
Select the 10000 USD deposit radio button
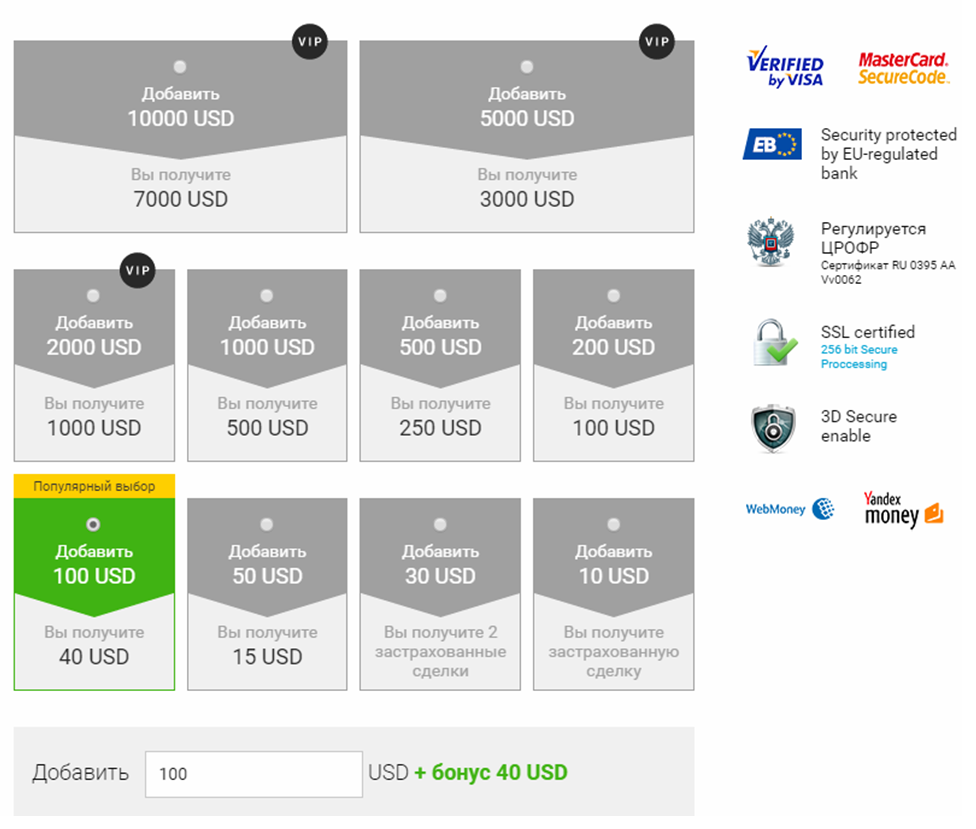[180, 67]
